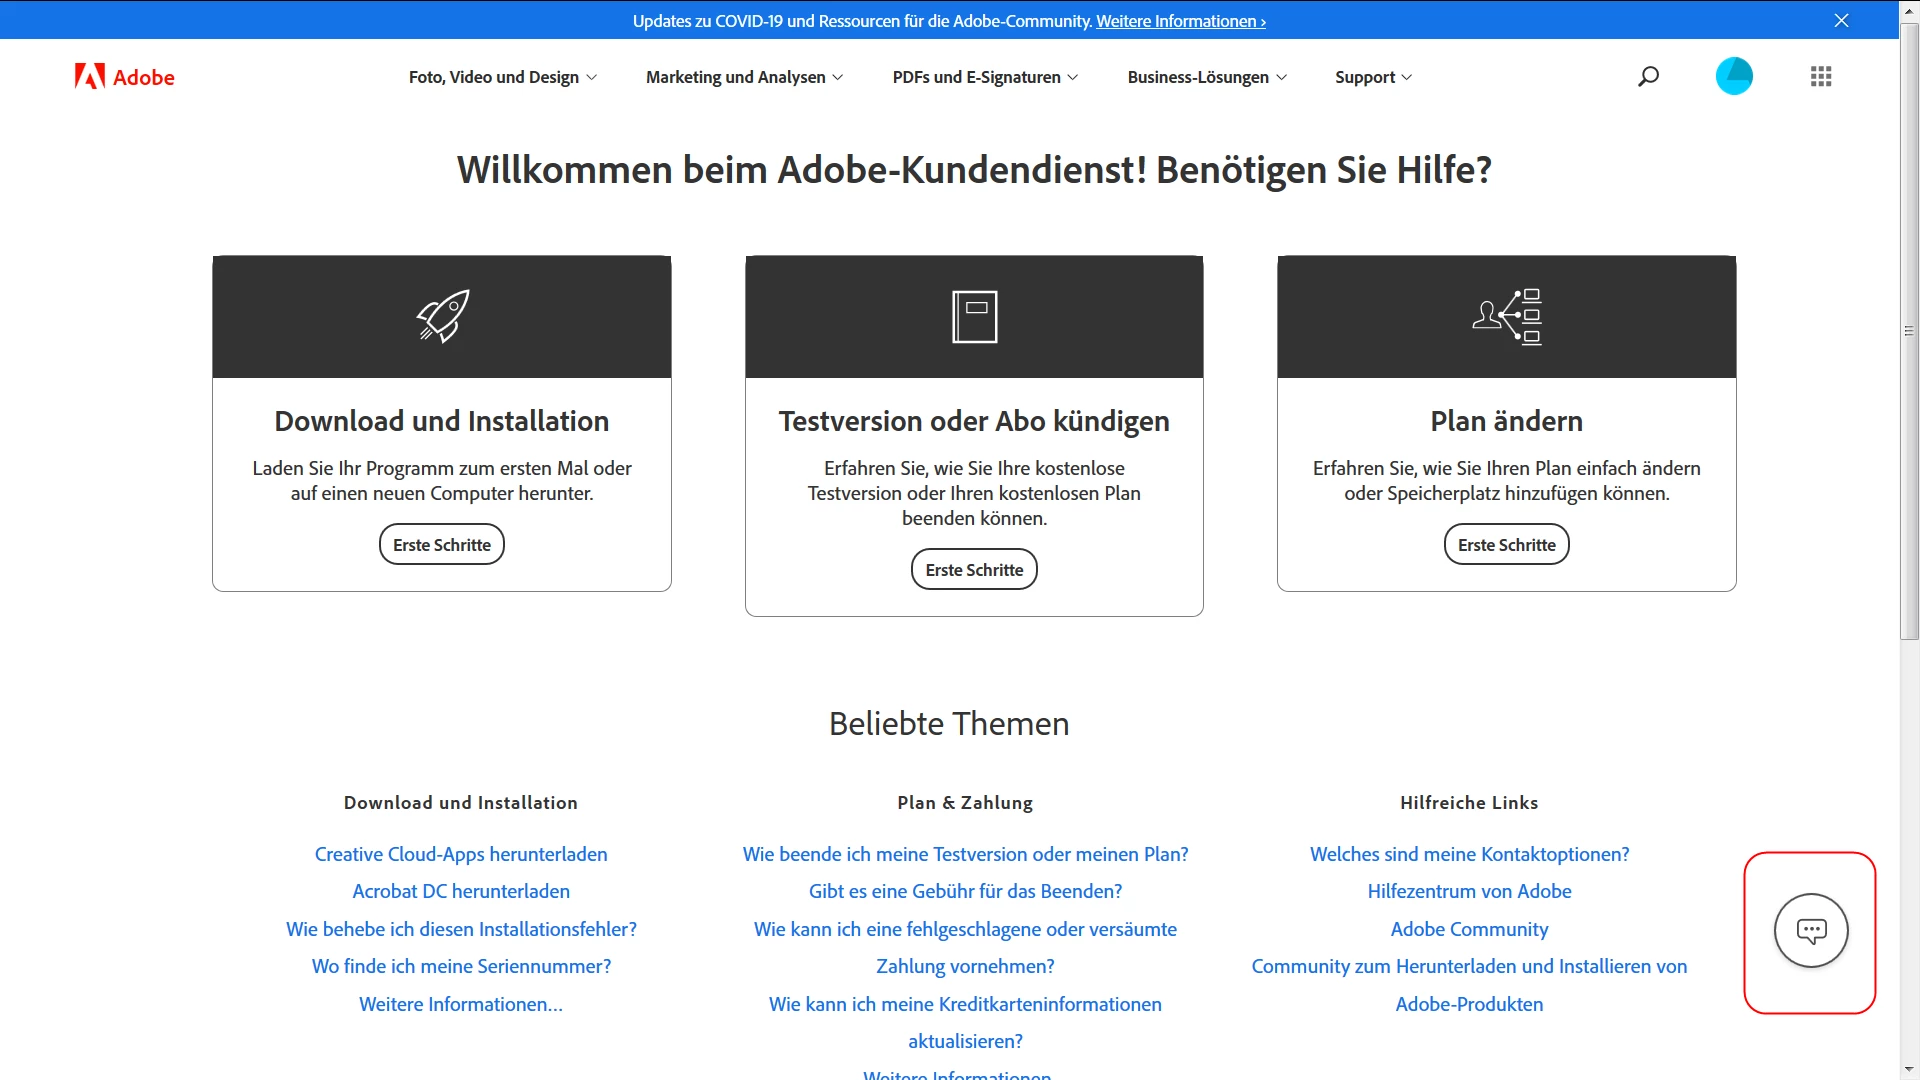Image resolution: width=1920 pixels, height=1080 pixels.
Task: Open the Business-Lösungen menu
Action: click(x=1207, y=77)
